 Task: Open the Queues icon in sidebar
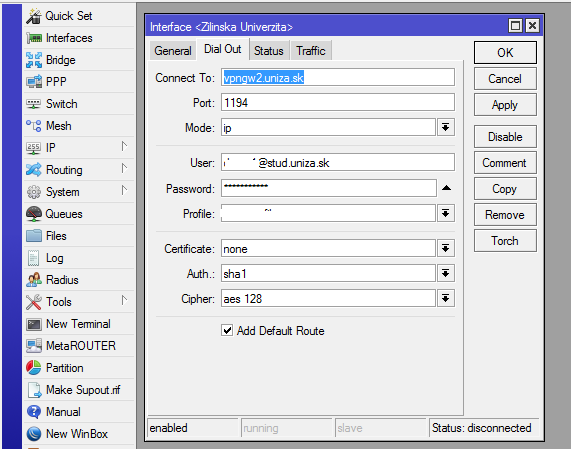pos(34,214)
